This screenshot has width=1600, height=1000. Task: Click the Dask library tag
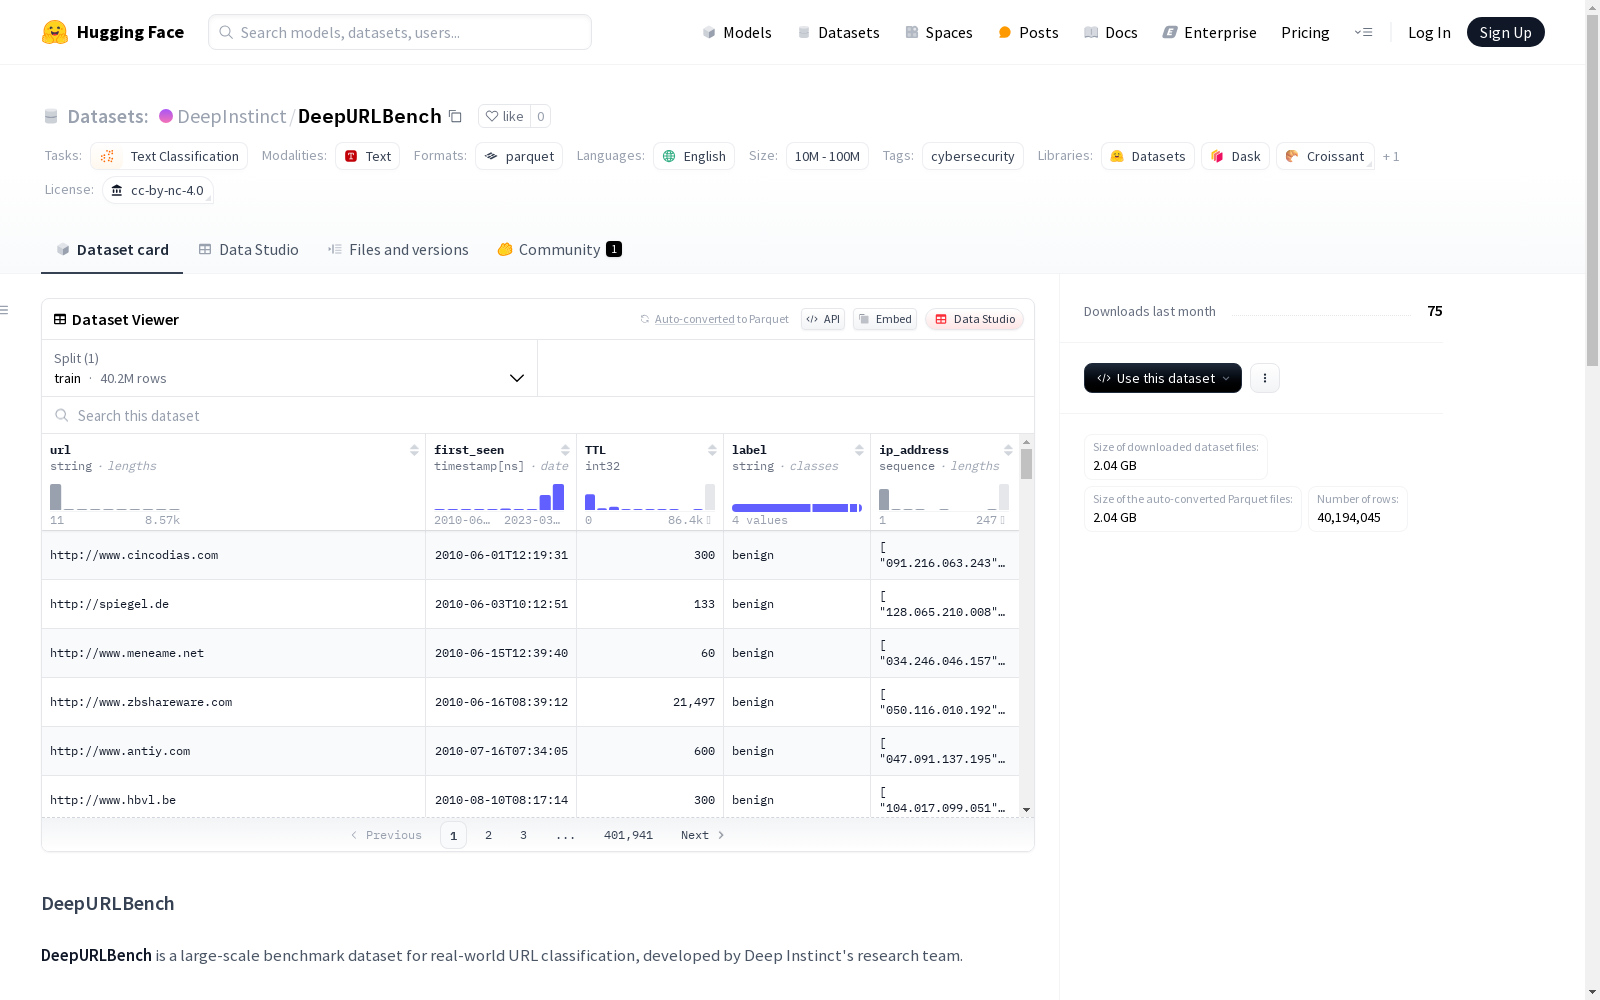[1236, 156]
